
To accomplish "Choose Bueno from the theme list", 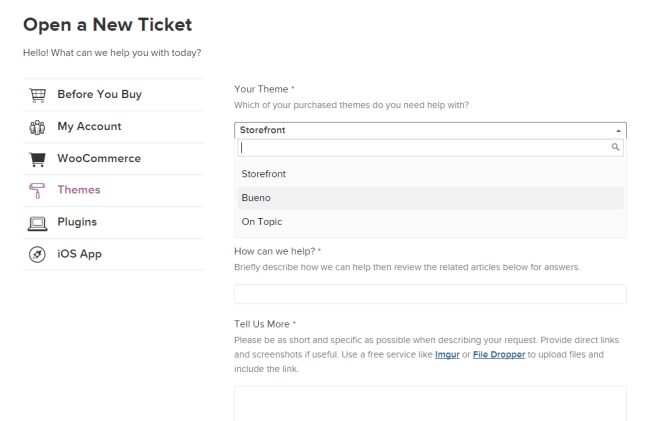I will coord(430,198).
